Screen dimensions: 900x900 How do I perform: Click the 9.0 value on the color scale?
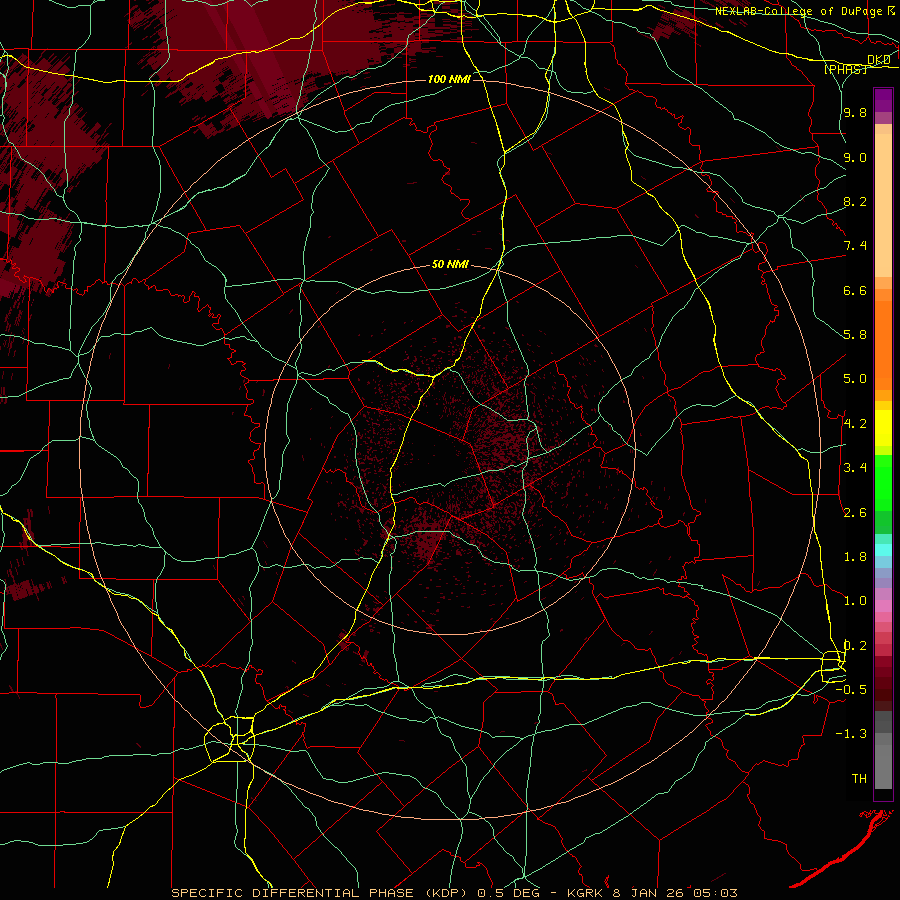pyautogui.click(x=855, y=157)
